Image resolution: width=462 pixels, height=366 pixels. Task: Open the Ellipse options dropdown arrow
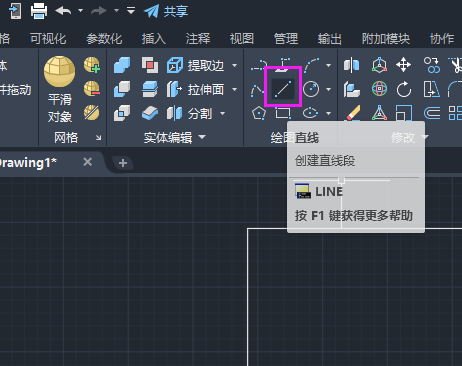tap(329, 113)
